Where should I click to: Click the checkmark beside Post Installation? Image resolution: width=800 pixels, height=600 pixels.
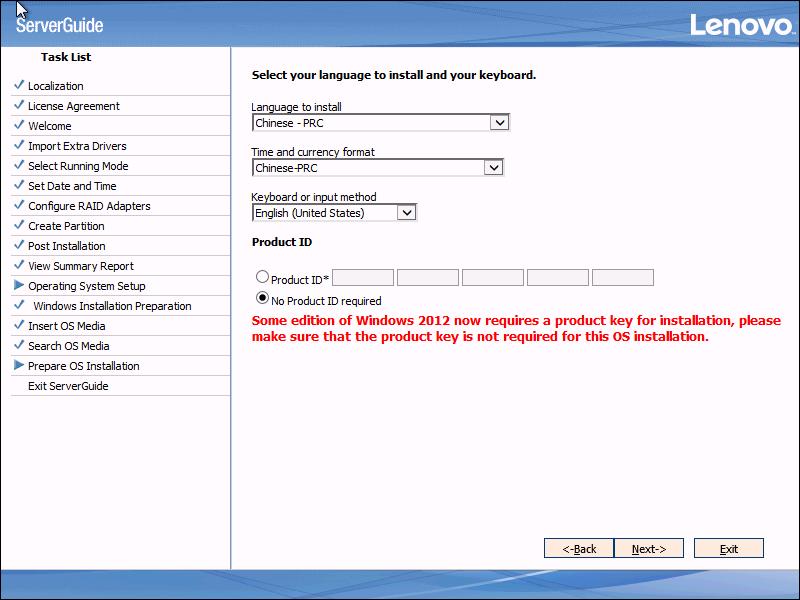pos(19,246)
